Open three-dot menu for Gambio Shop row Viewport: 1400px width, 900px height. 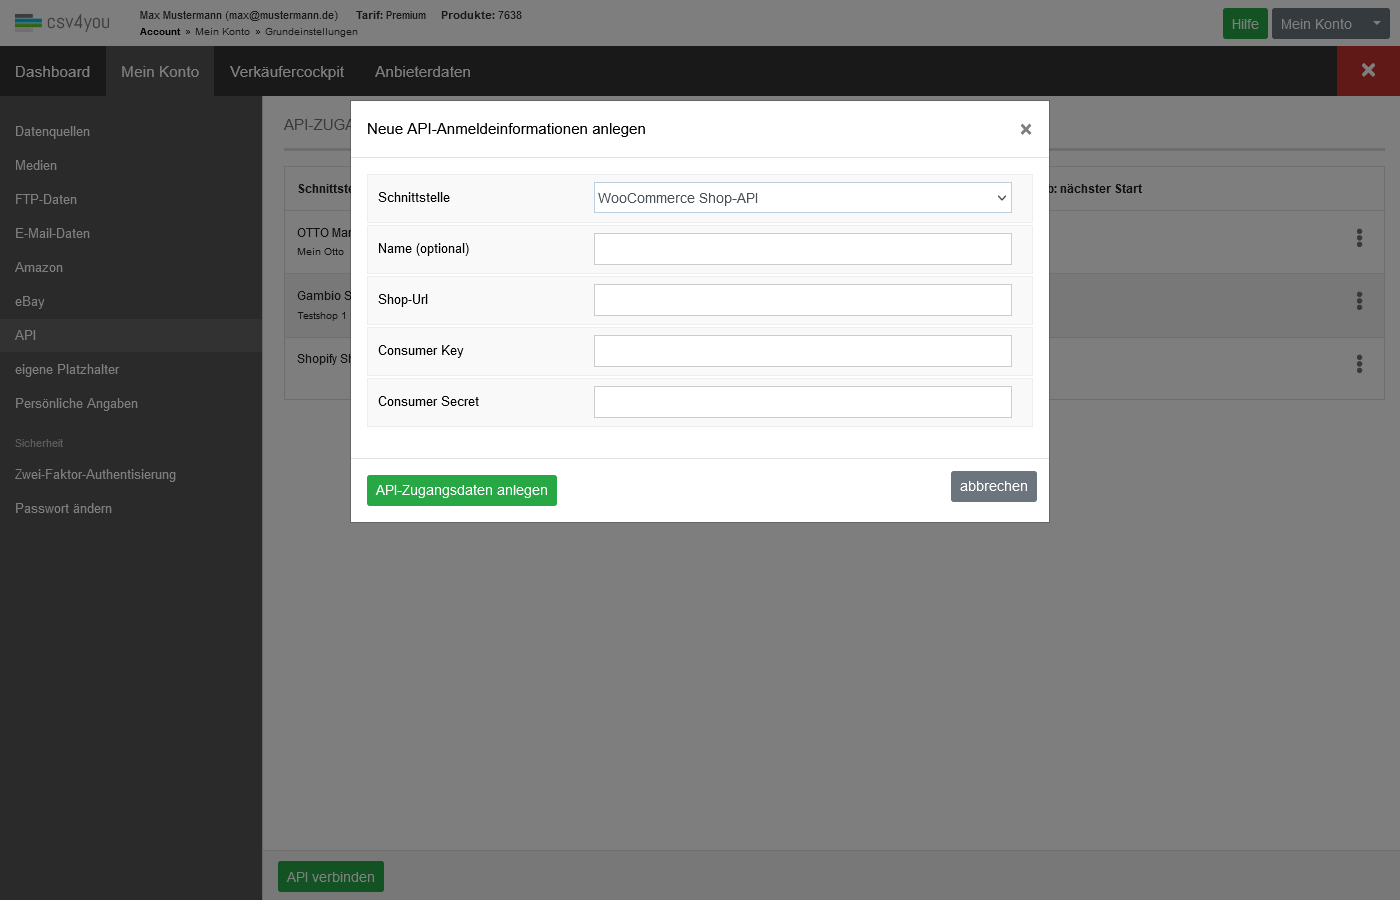coord(1359,301)
